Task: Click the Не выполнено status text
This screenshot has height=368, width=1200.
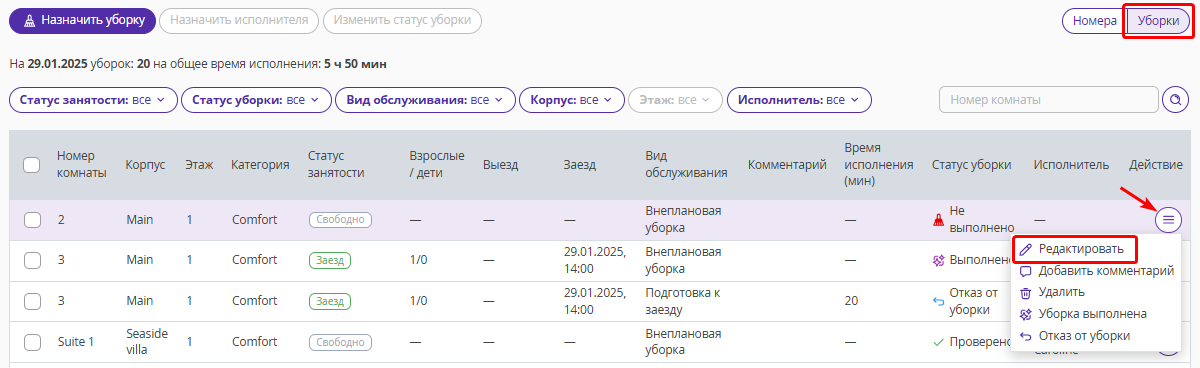Action: click(982, 220)
